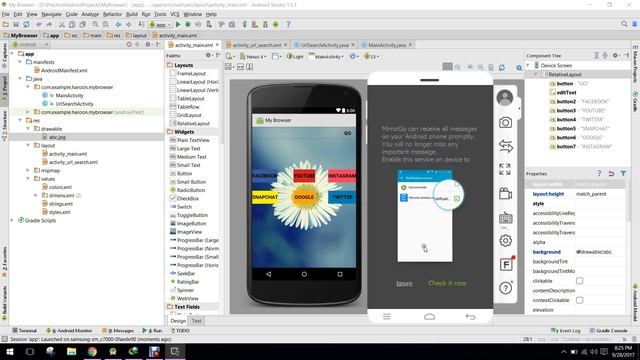
Task: Click the MirrorGo menu hamburger navigation icon
Action: click(x=387, y=316)
